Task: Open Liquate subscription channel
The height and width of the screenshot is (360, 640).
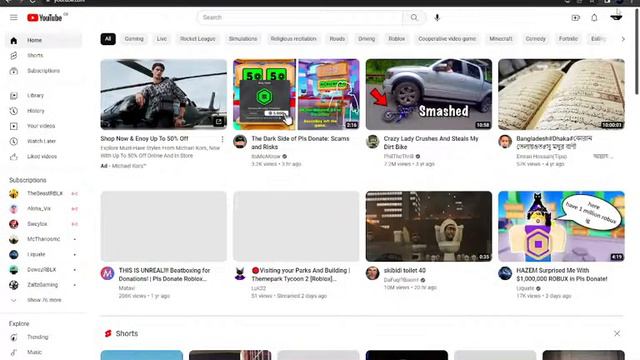Action: tap(43, 255)
